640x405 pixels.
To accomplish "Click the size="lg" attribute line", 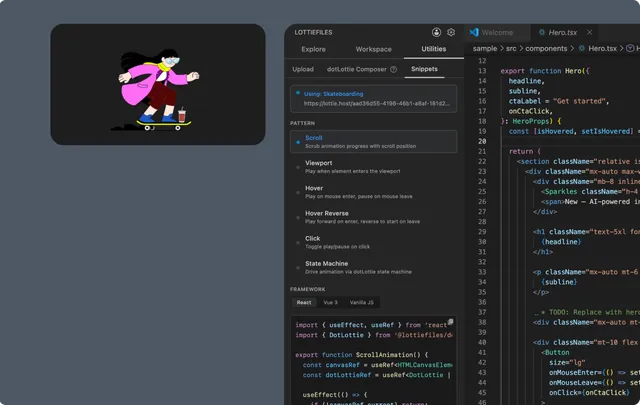I will pos(567,363).
